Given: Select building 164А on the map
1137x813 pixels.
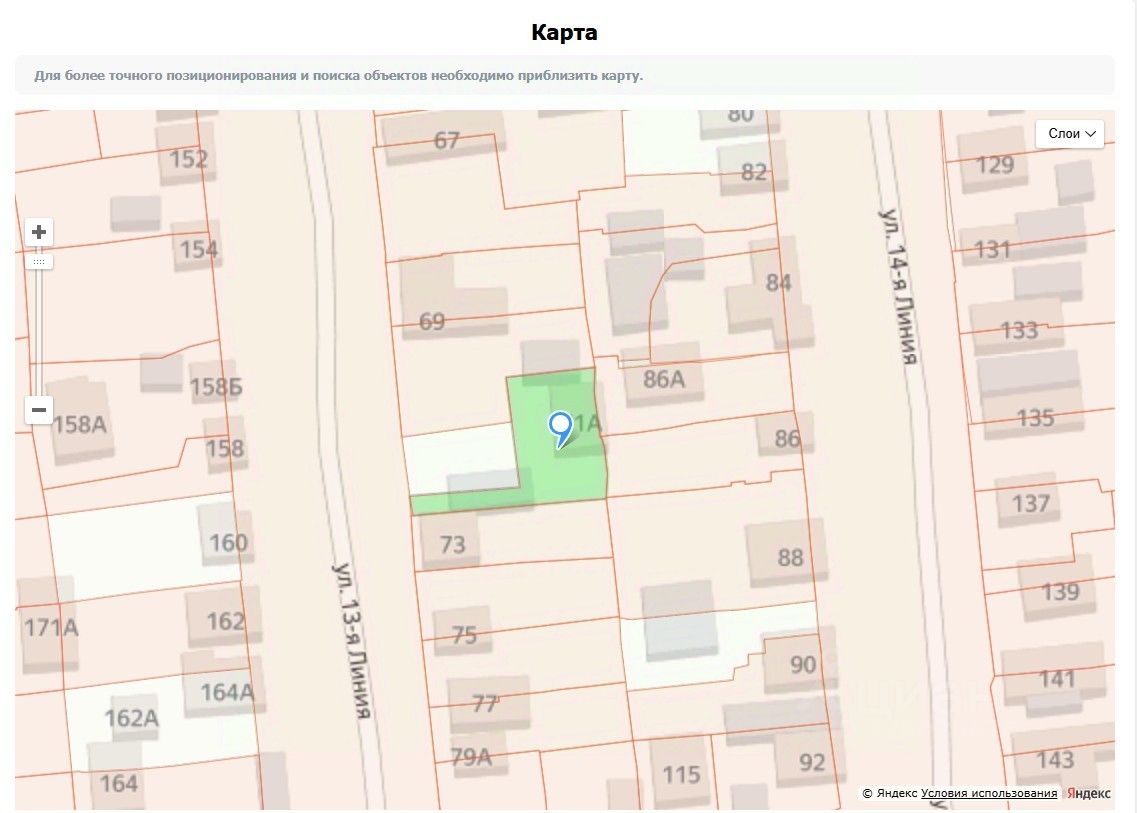Looking at the screenshot, I should 226,691.
